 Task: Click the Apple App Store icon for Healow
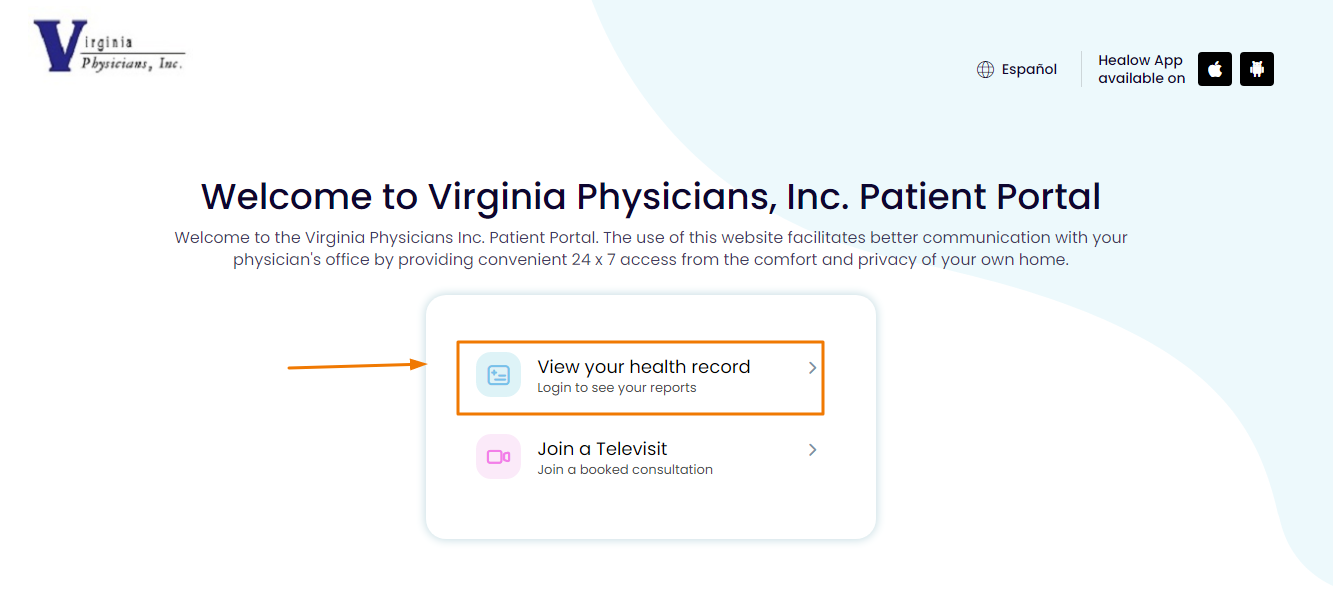[x=1214, y=68]
